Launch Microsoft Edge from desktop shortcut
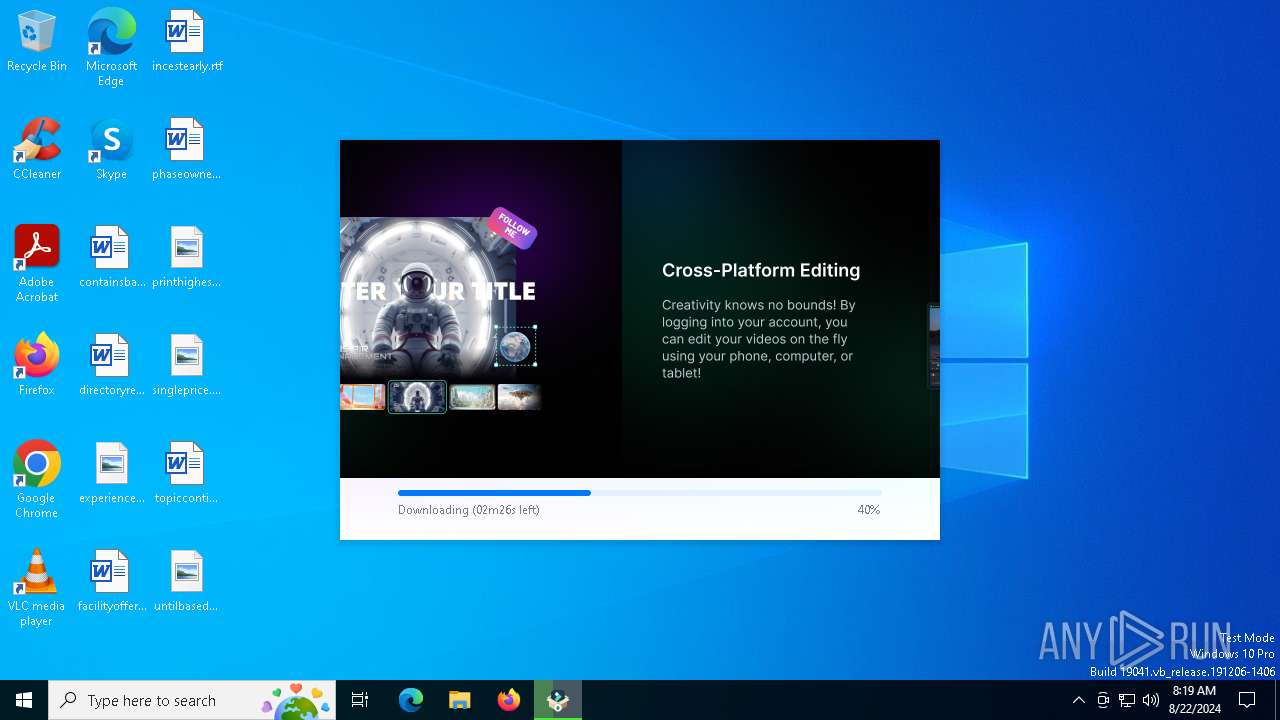 tap(111, 48)
